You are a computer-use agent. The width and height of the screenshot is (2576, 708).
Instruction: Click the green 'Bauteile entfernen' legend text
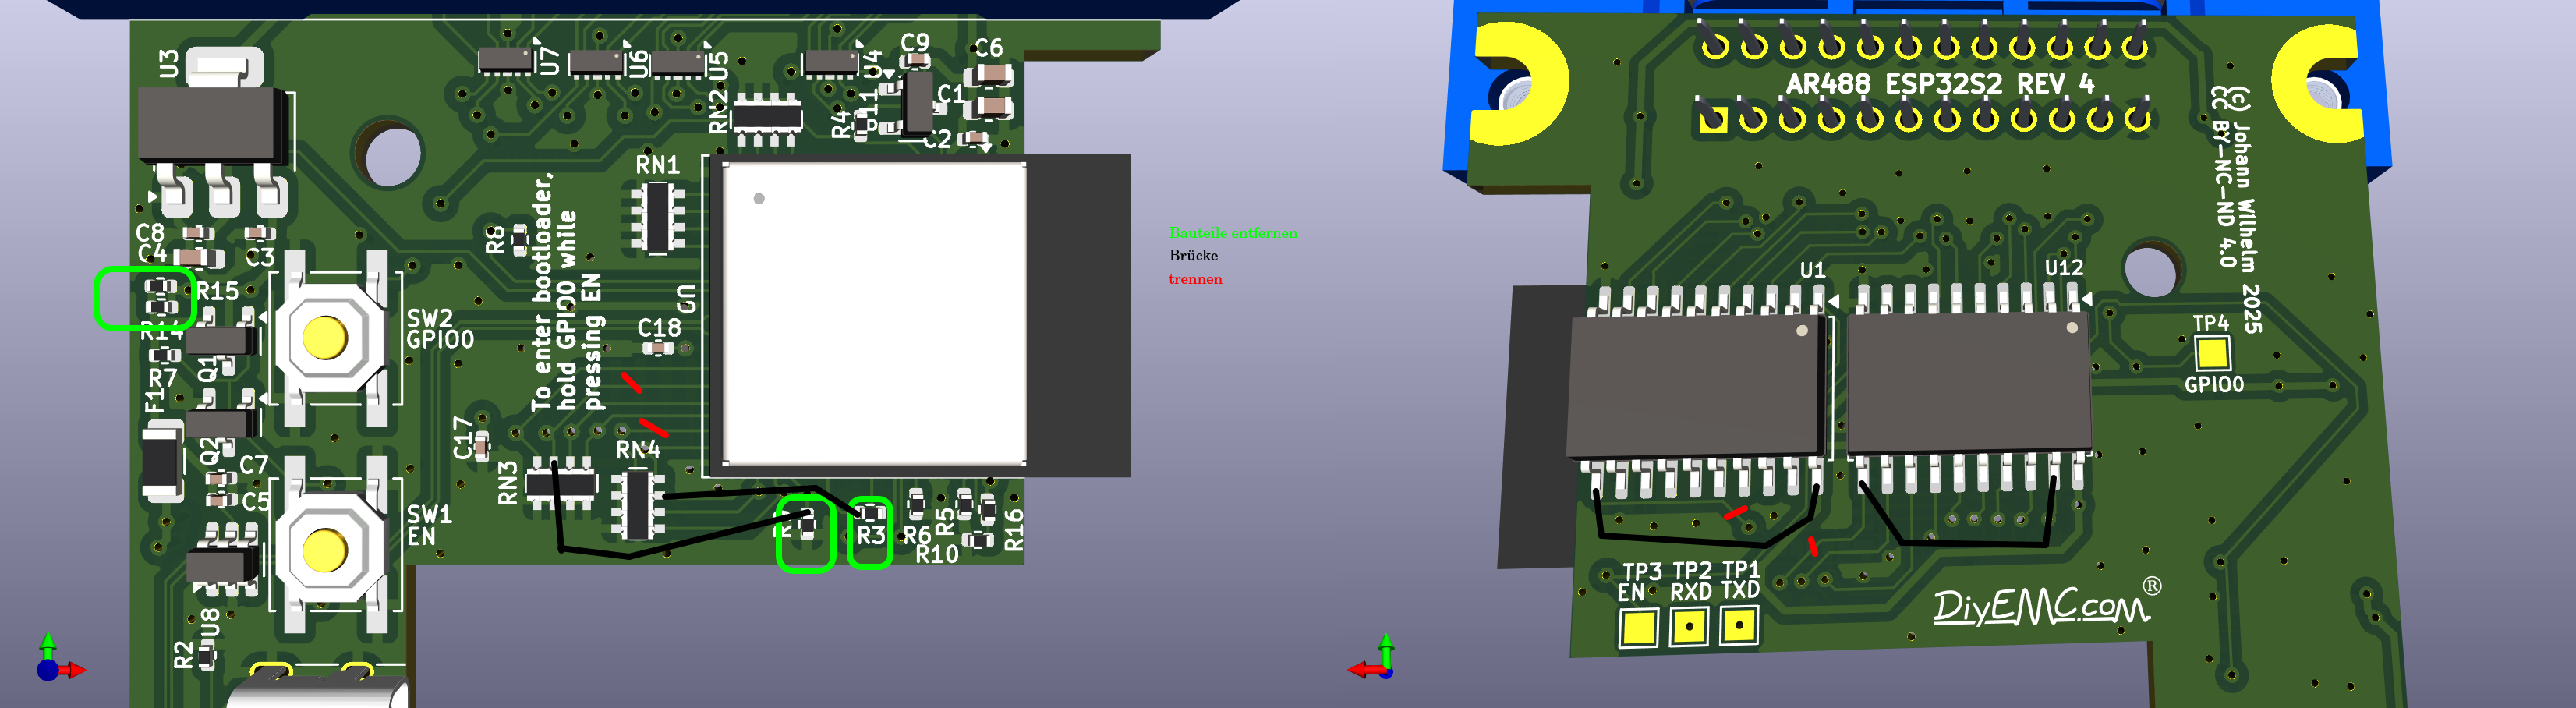point(1232,233)
